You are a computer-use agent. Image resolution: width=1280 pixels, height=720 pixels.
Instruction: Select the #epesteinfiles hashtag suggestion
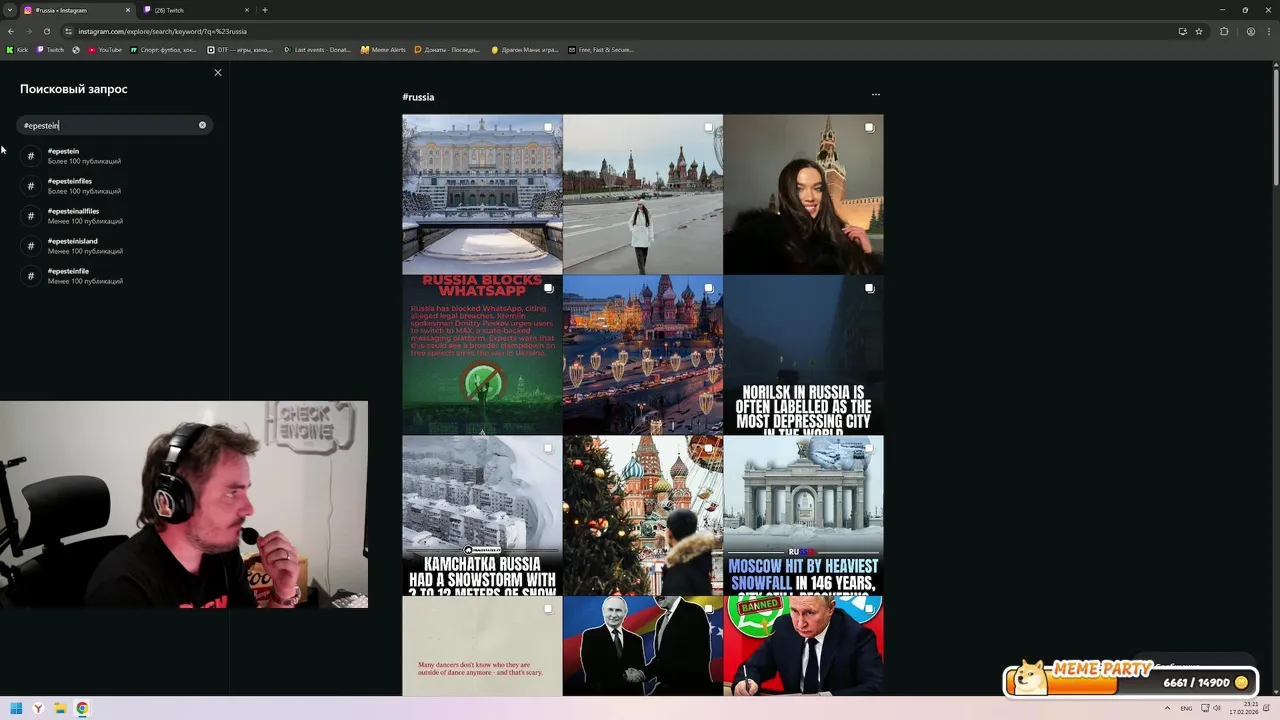point(115,186)
